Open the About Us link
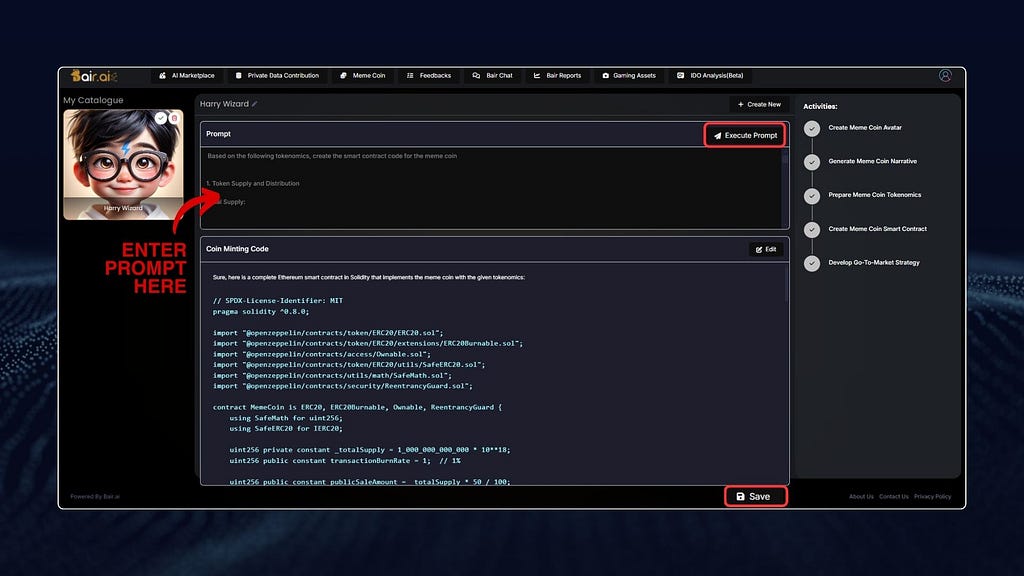The width and height of the screenshot is (1024, 576). point(861,496)
